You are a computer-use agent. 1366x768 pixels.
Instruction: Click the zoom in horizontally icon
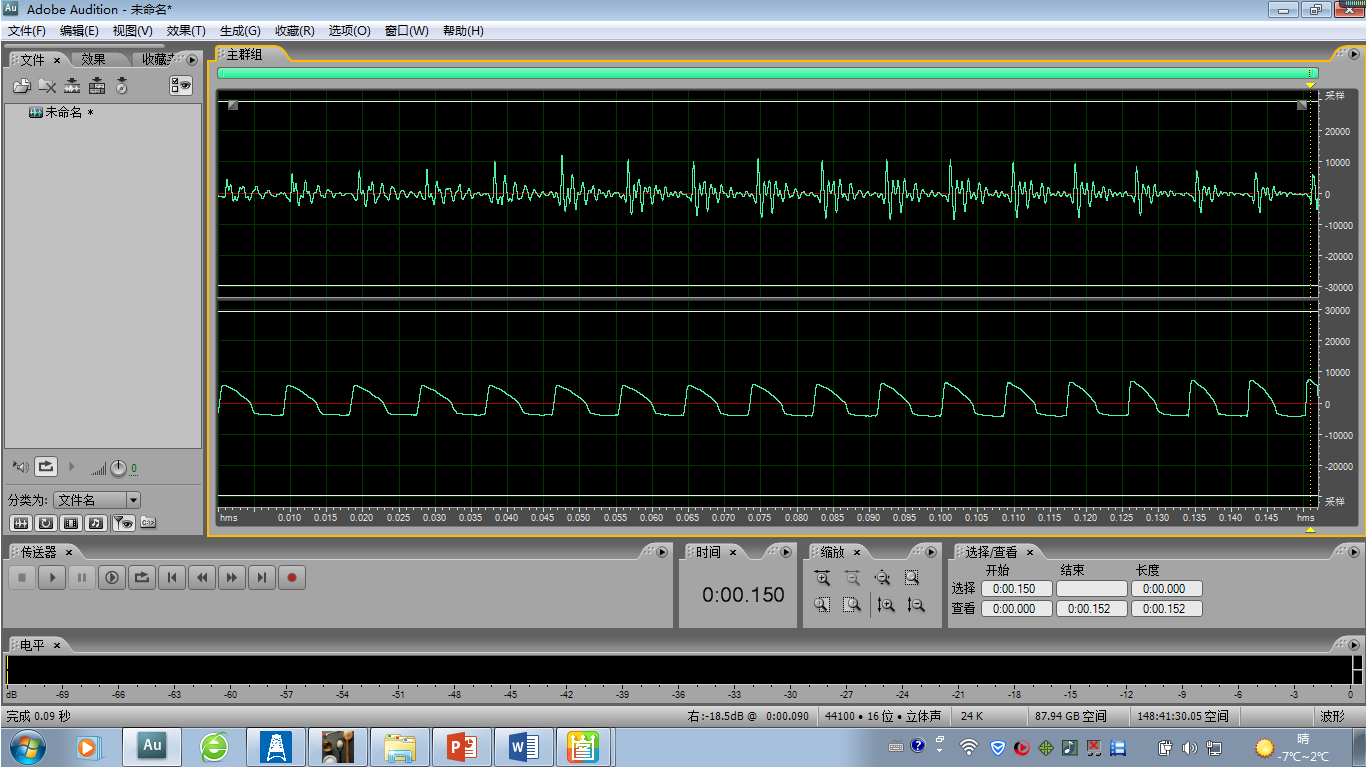tap(822, 577)
